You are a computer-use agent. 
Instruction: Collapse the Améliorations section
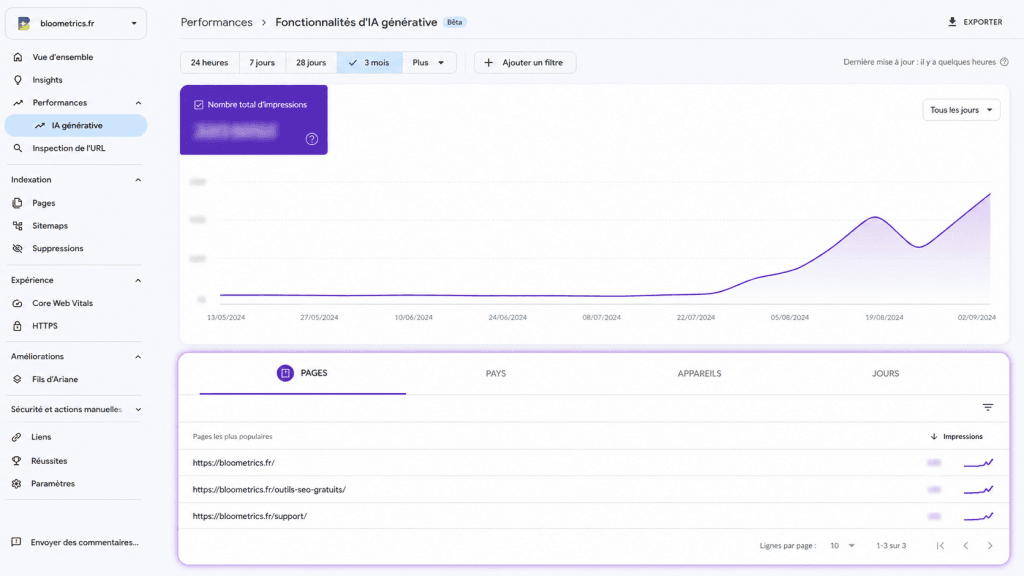[138, 357]
